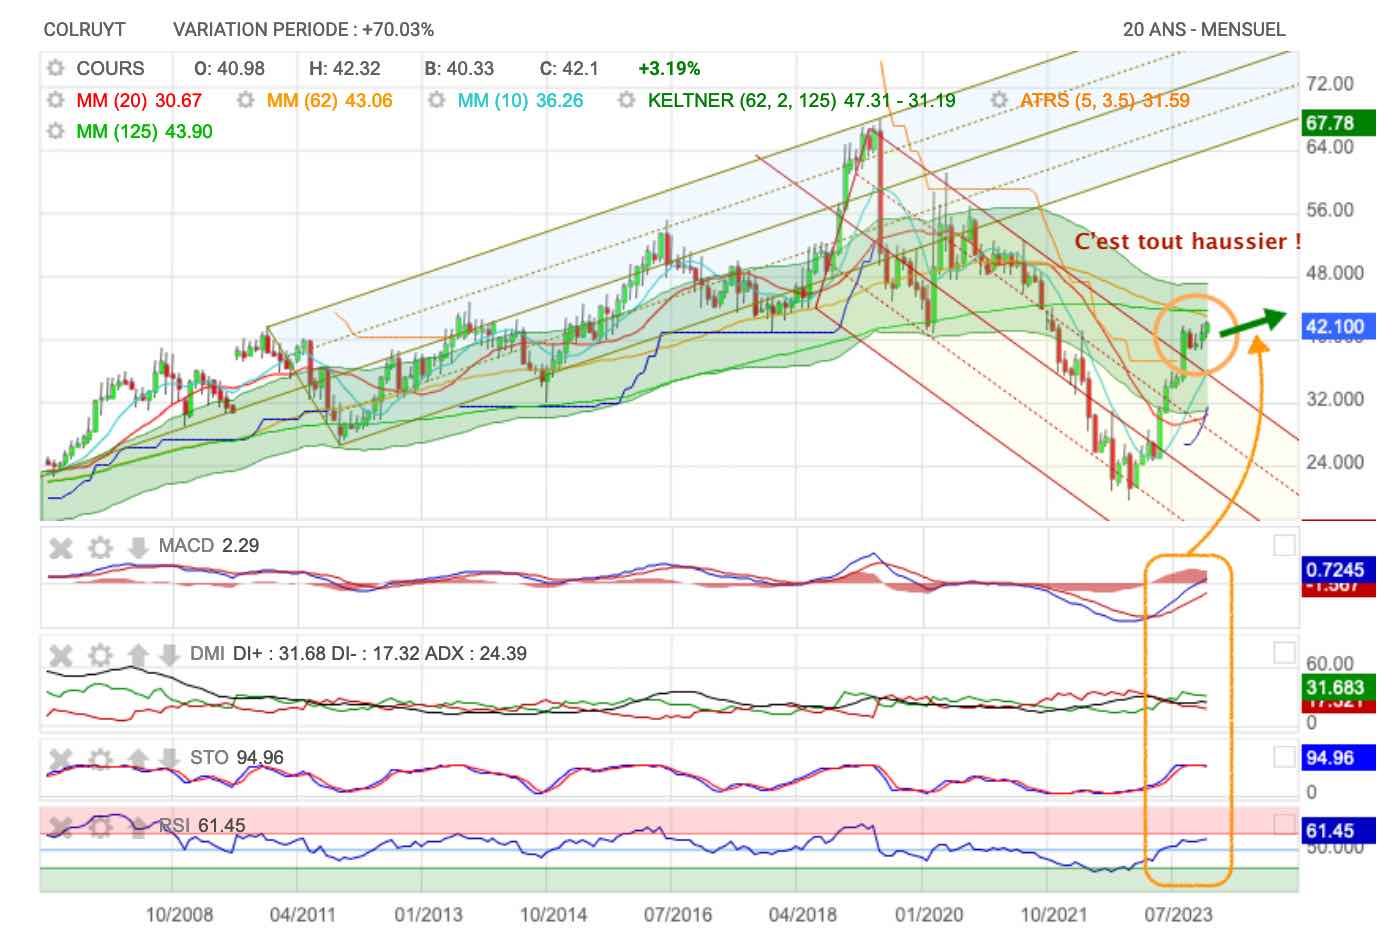Tick the RSI panel checkbox

1284,824
